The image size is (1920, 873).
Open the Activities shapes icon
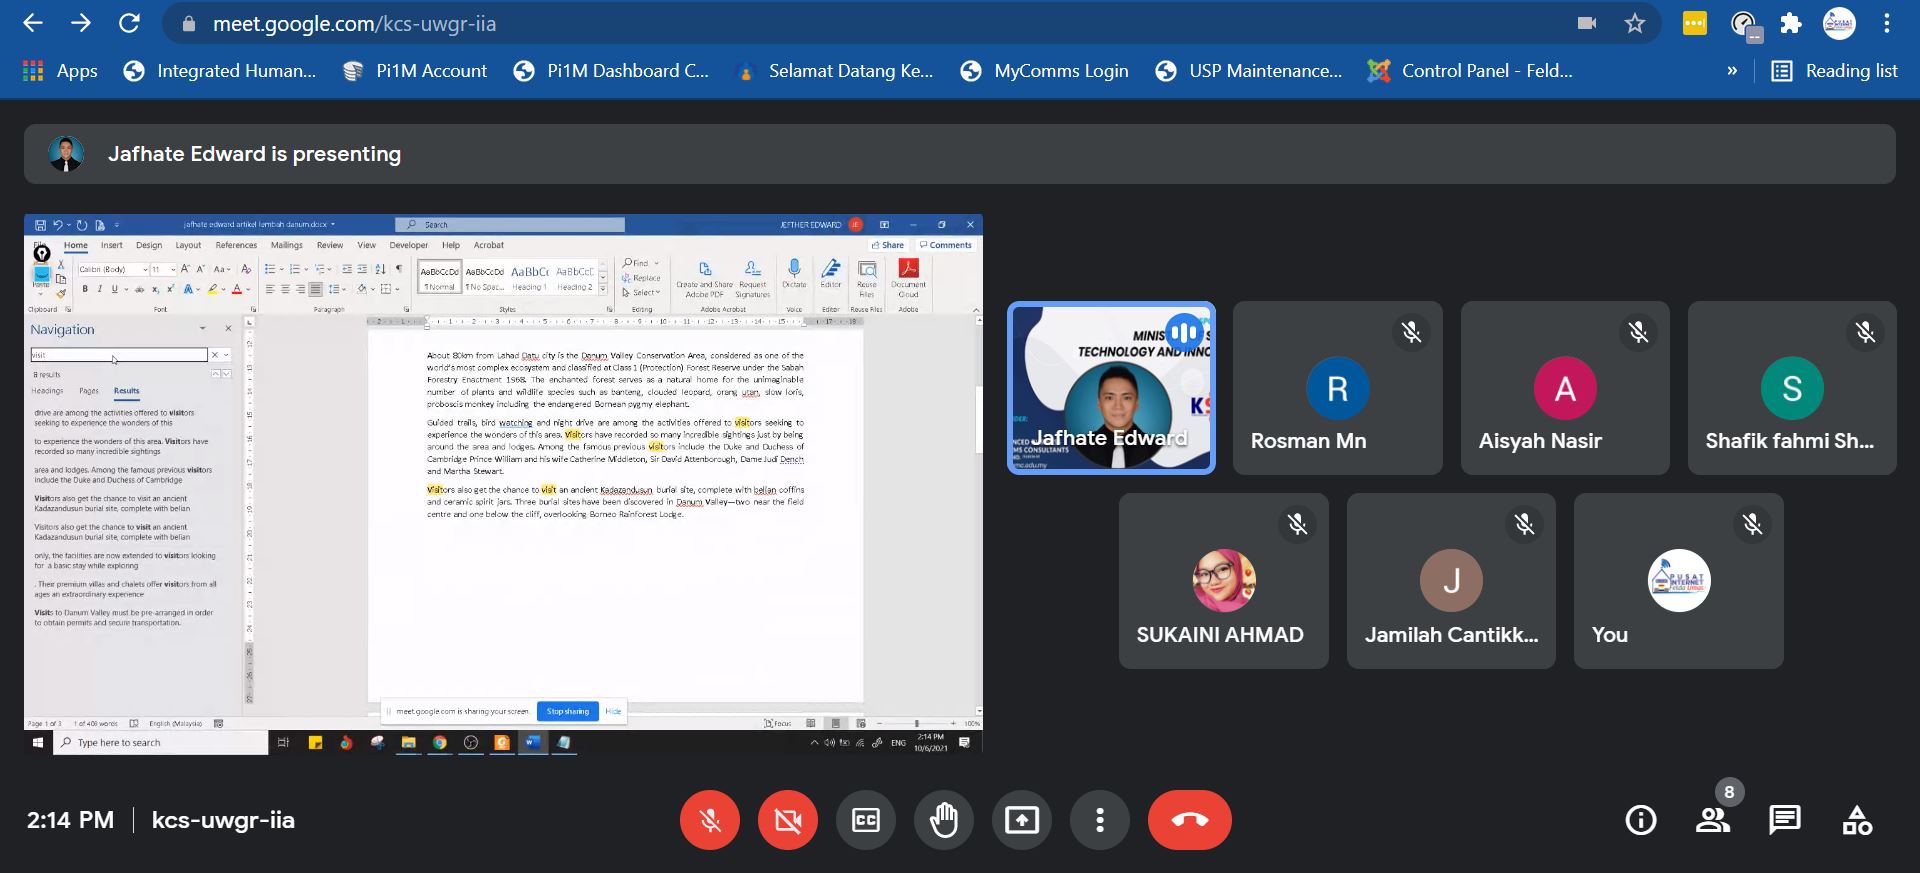click(x=1857, y=820)
